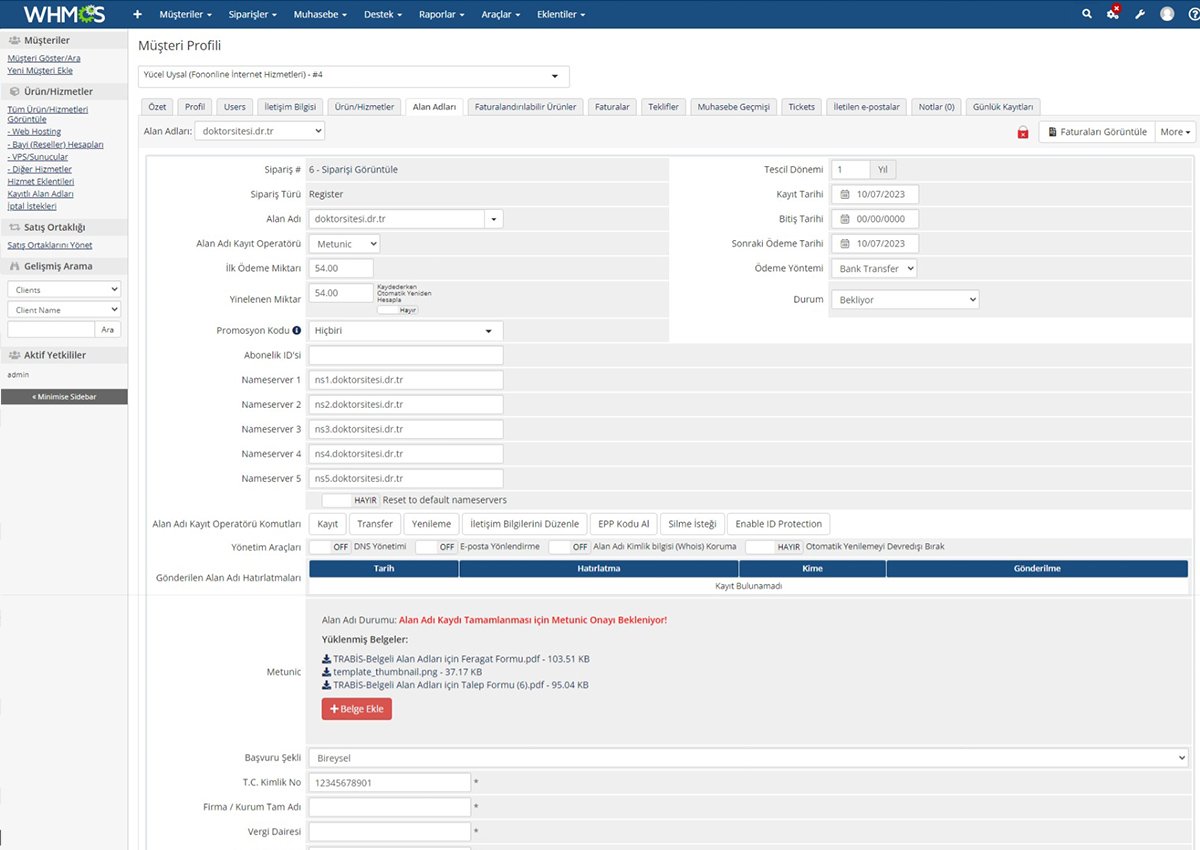Open the Muhasebe top menu

pyautogui.click(x=320, y=15)
